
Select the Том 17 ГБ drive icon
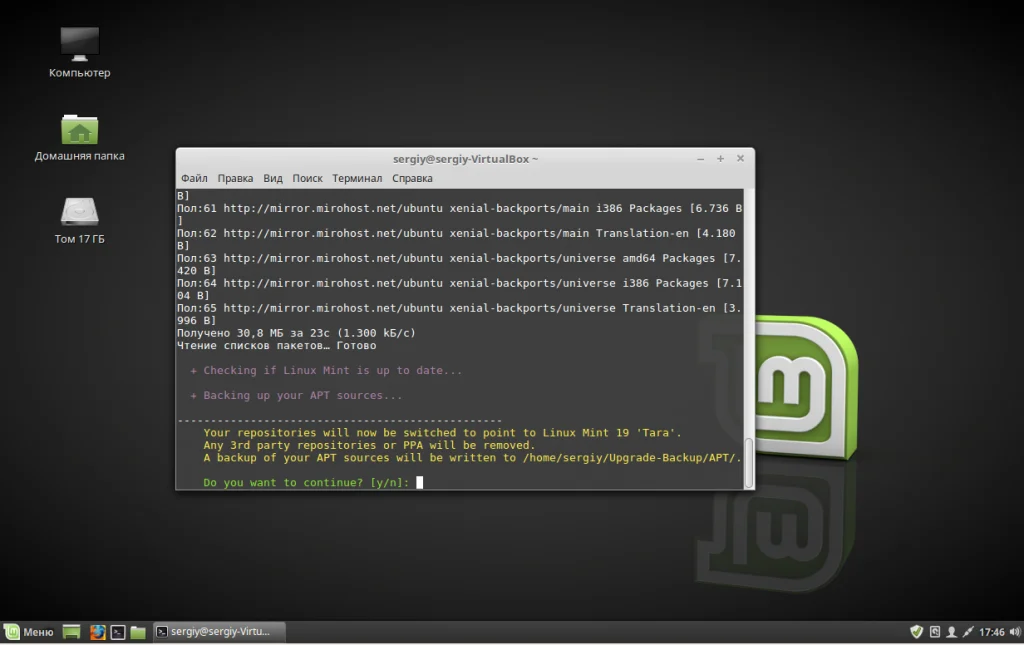coord(80,221)
